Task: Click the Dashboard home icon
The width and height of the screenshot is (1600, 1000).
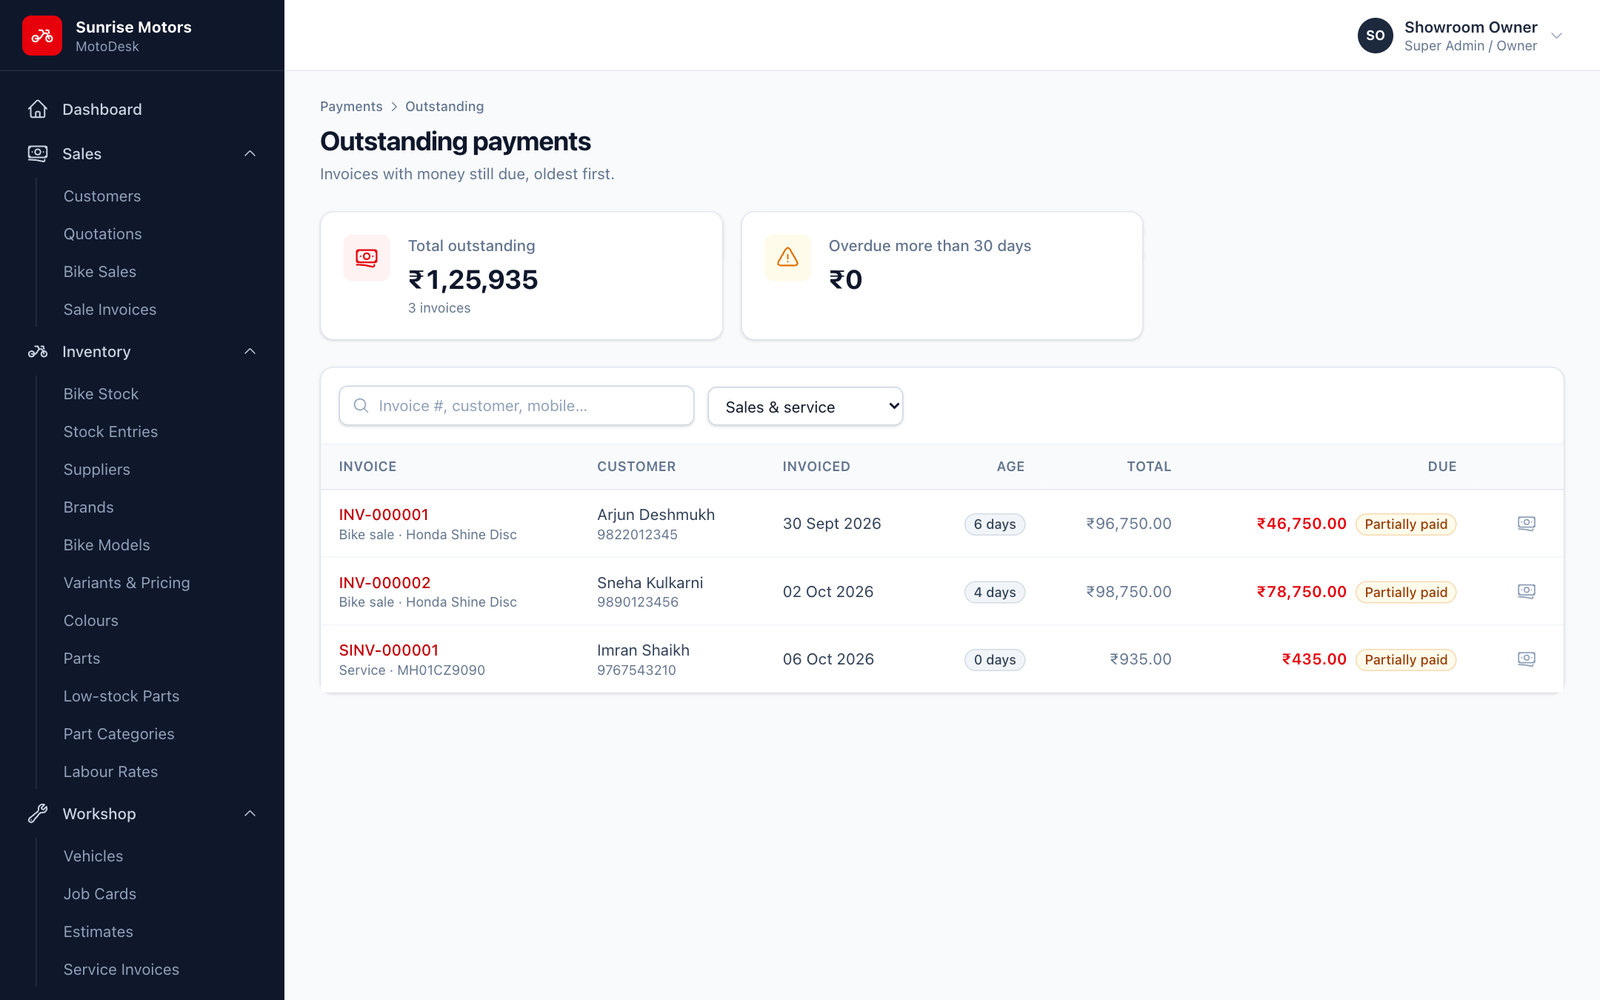Action: (x=38, y=109)
